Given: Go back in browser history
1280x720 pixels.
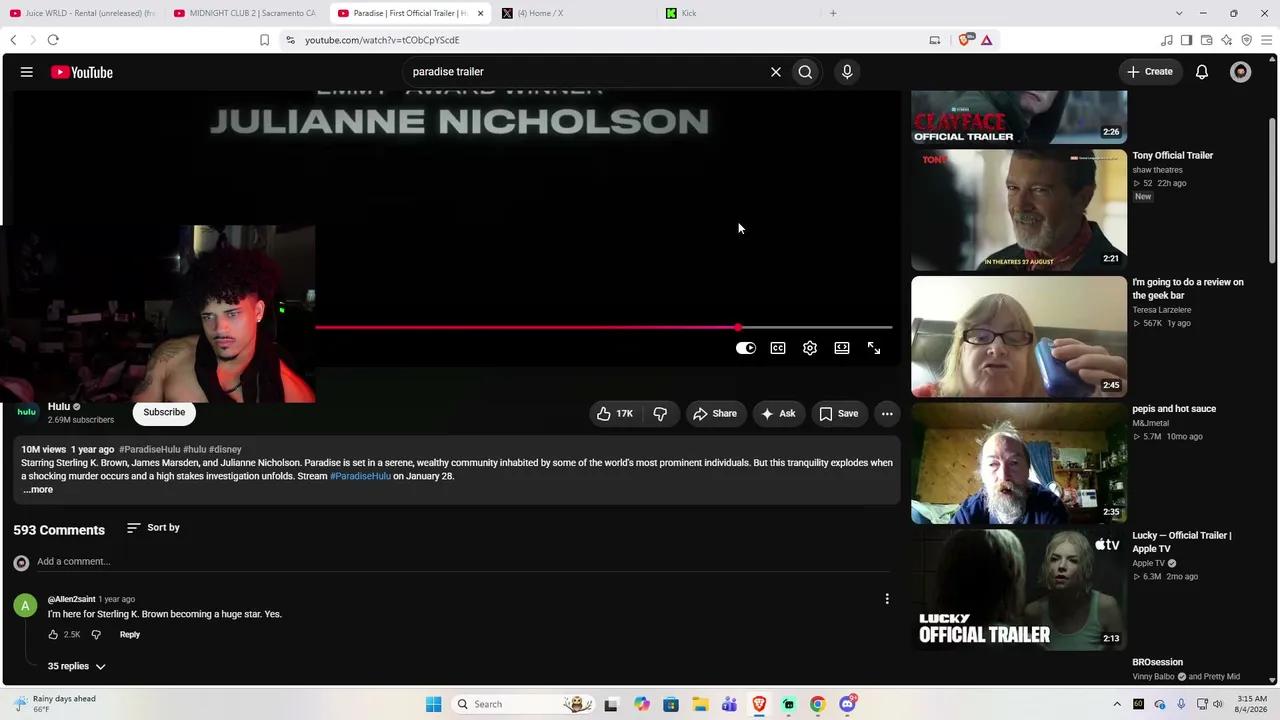Looking at the screenshot, I should click(x=13, y=40).
